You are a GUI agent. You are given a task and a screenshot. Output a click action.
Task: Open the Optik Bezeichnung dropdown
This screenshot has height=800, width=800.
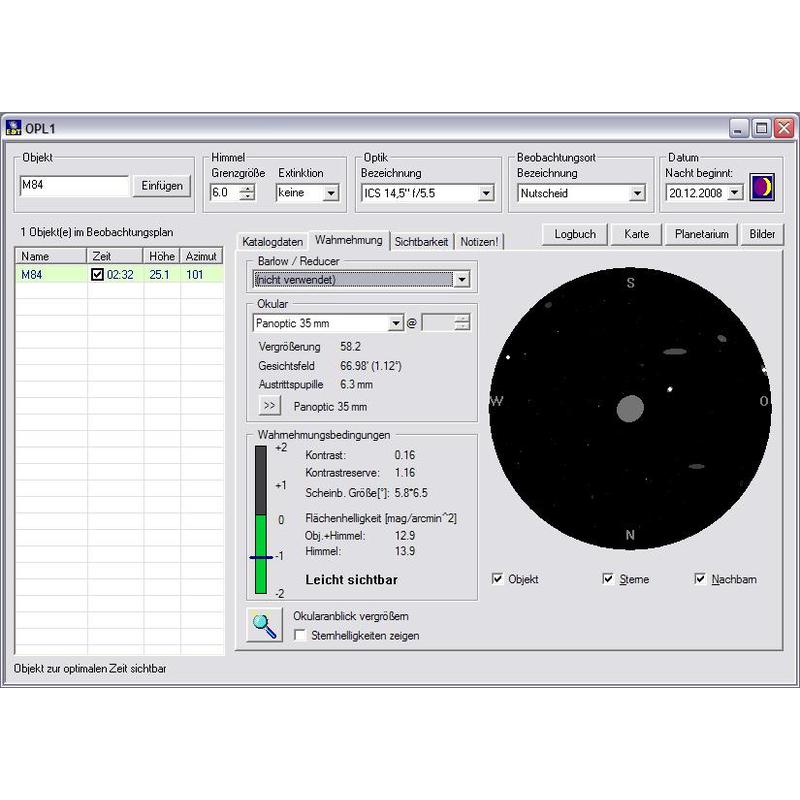(486, 193)
